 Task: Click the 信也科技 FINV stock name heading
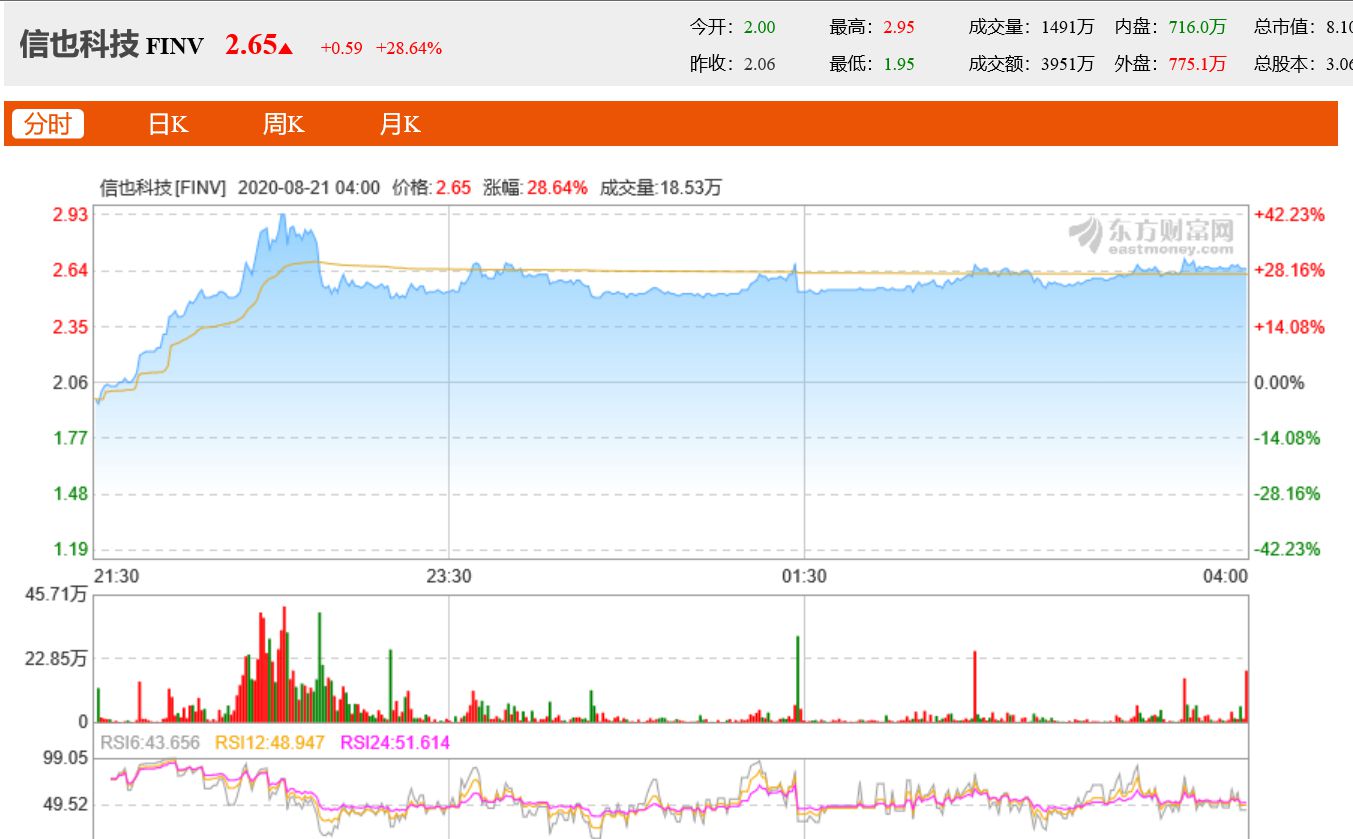point(111,45)
